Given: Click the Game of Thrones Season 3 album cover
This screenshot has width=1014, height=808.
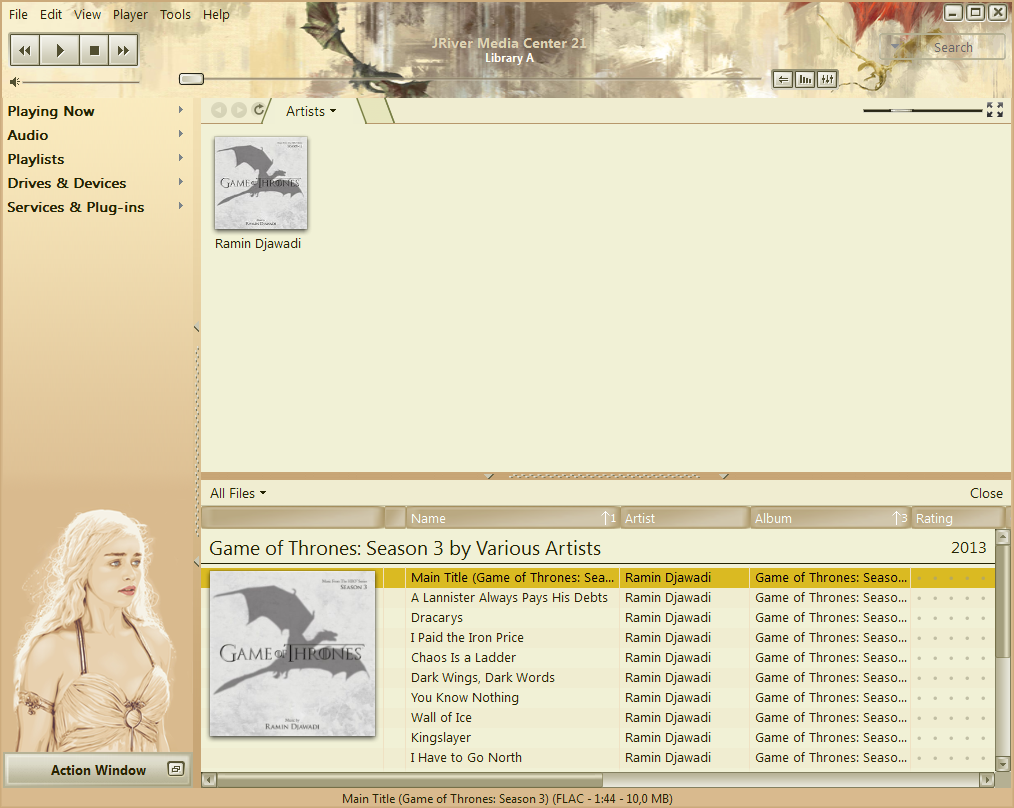Looking at the screenshot, I should tap(292, 653).
